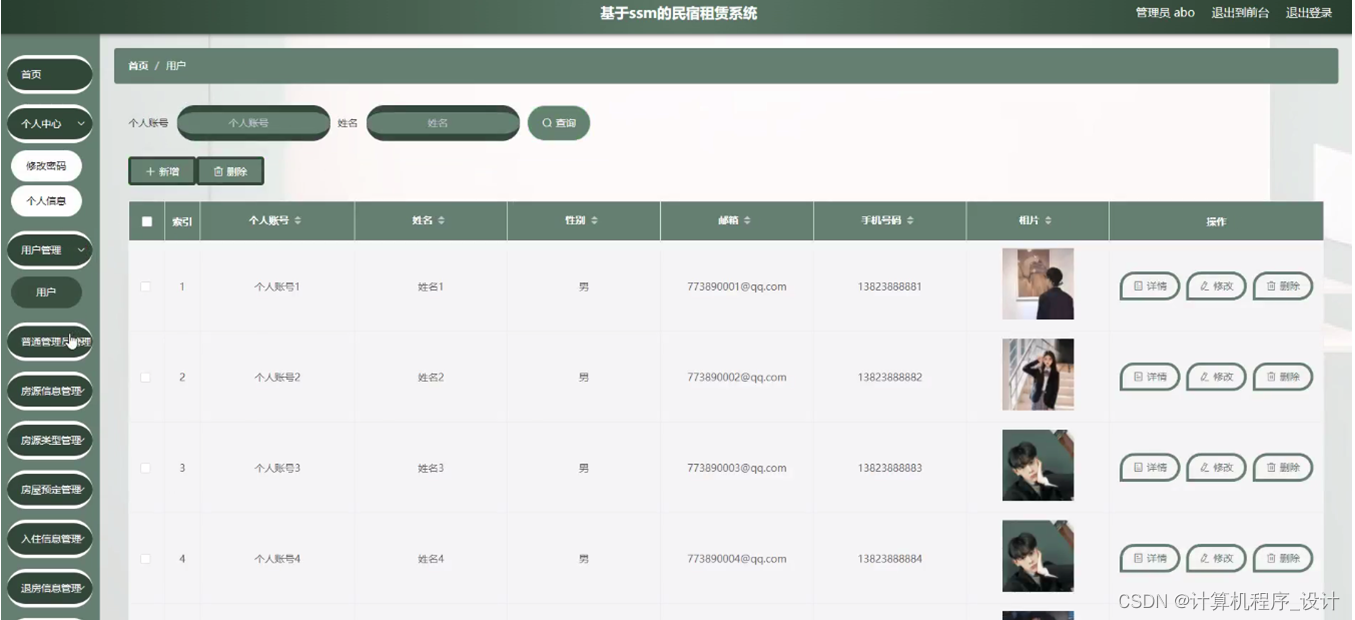Click 修改 for the 姓名1 row
This screenshot has width=1355, height=620.
click(x=1216, y=286)
